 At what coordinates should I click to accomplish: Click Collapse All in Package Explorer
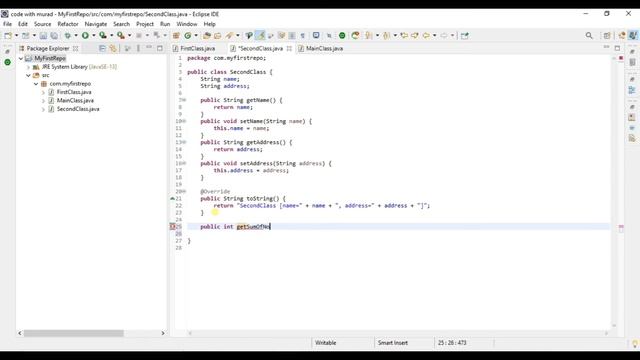coord(102,48)
